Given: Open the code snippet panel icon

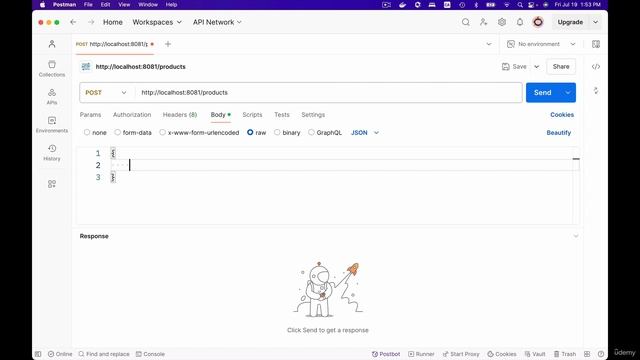Looking at the screenshot, I should coord(596,67).
